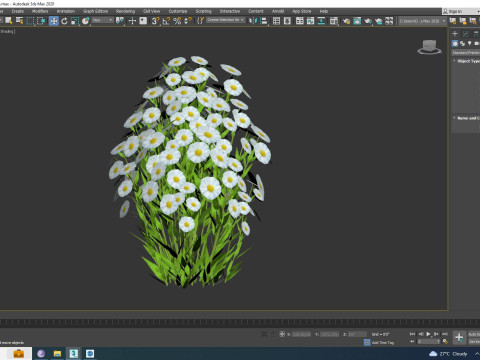
Task: Open Material Editor
Action: [x=334, y=21]
